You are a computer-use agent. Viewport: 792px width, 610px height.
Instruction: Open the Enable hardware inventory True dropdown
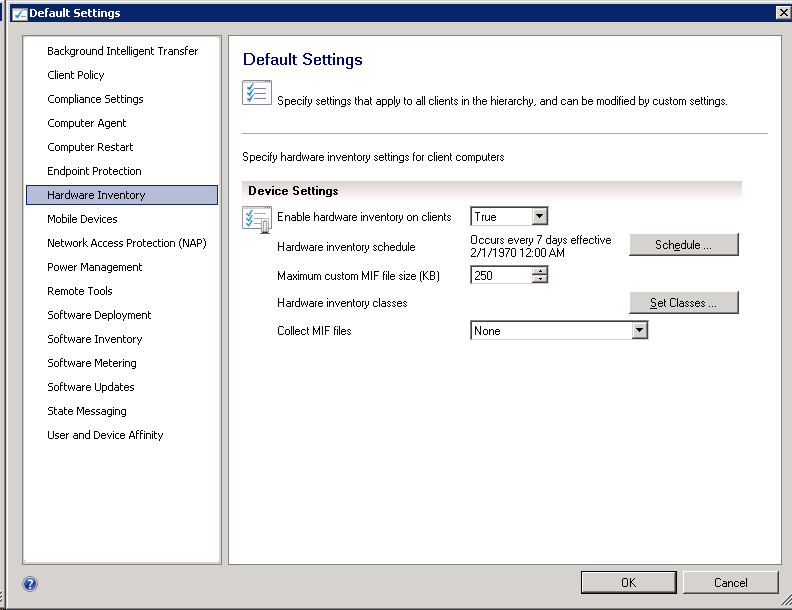(x=539, y=217)
